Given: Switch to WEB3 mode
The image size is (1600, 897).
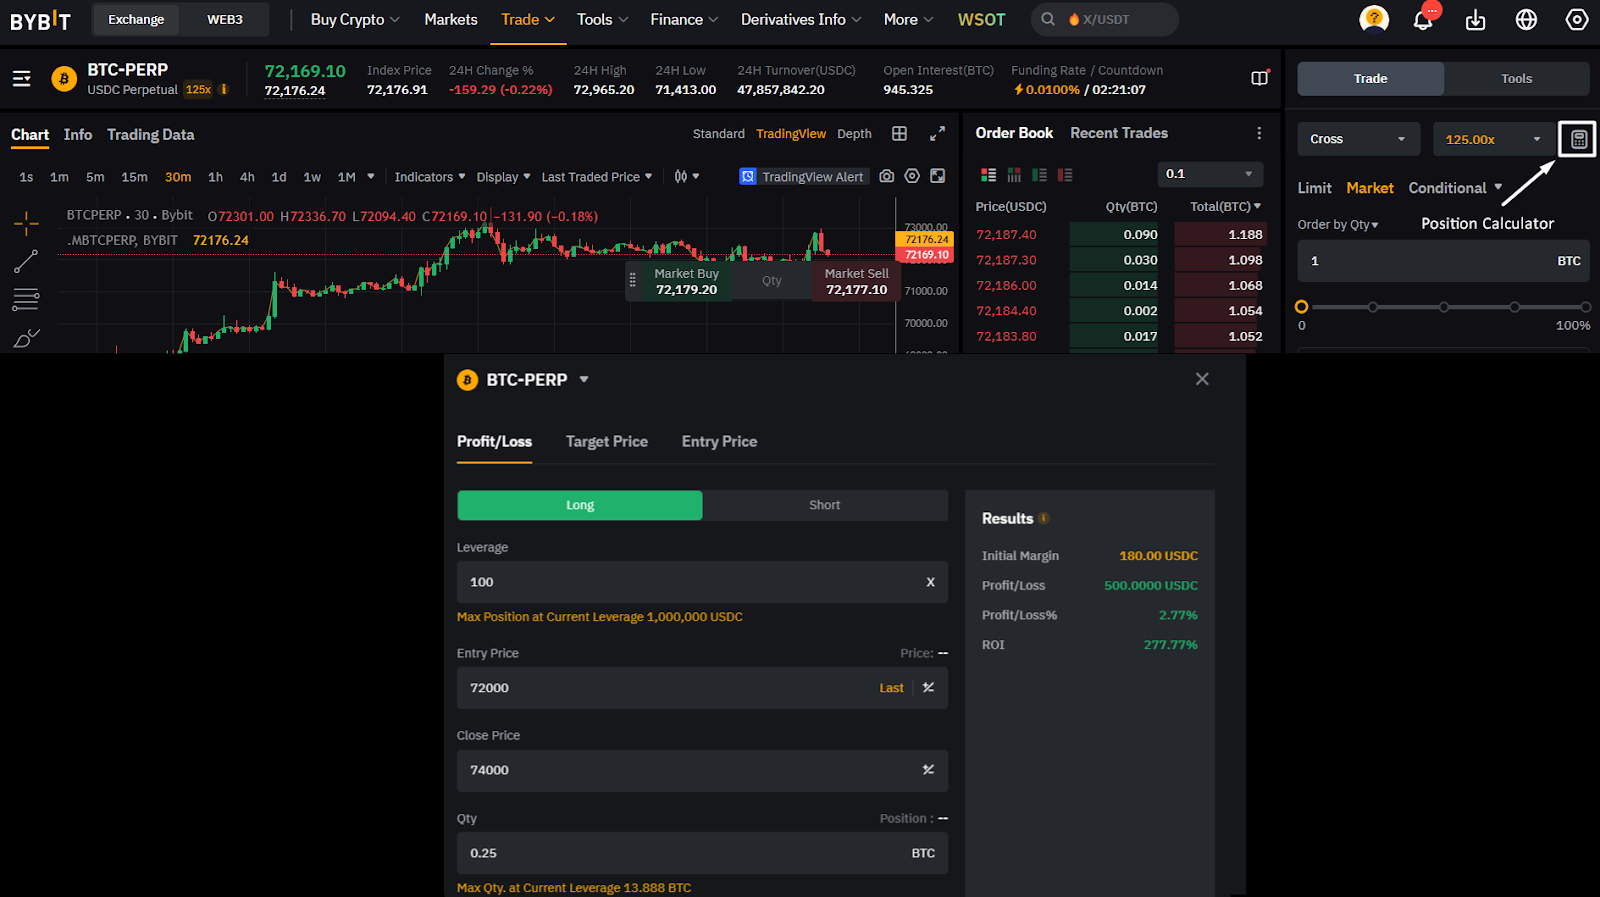Looking at the screenshot, I should coord(225,20).
